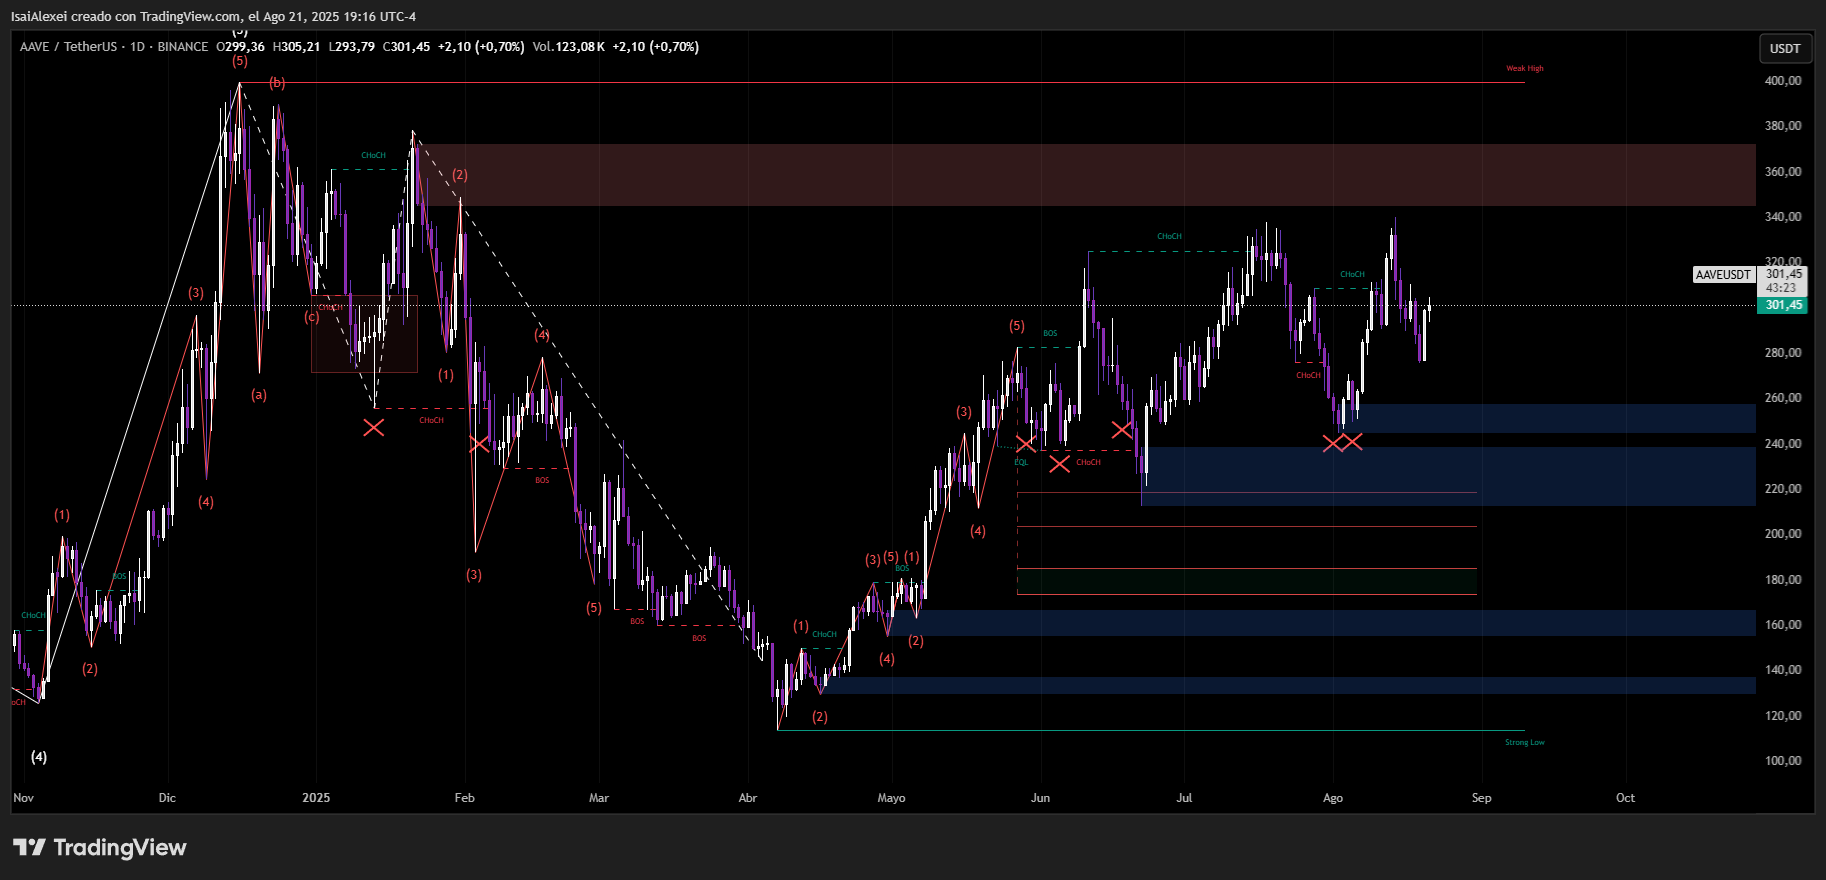The image size is (1826, 880).
Task: Select the red supply zone rectangle
Action: [1000, 175]
